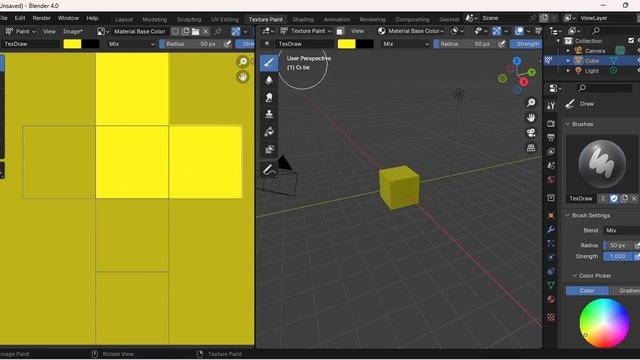The width and height of the screenshot is (640, 360).
Task: Open the Tool properties tab
Action: tap(551, 106)
